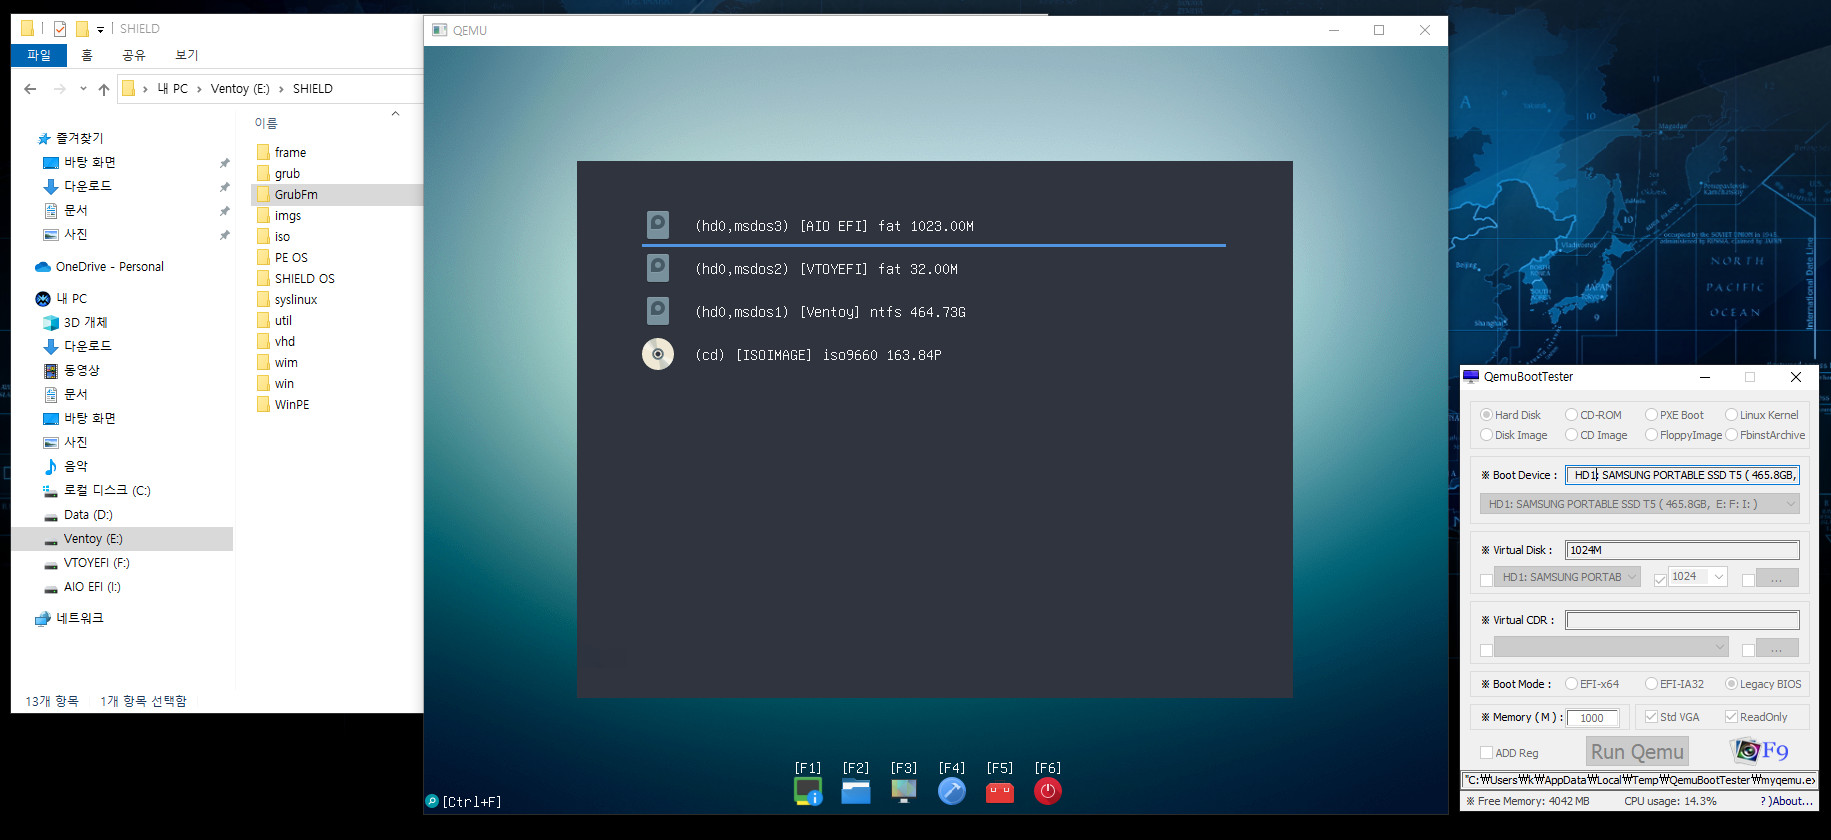
Task: Click the back arrow in Explorer
Action: point(31,89)
